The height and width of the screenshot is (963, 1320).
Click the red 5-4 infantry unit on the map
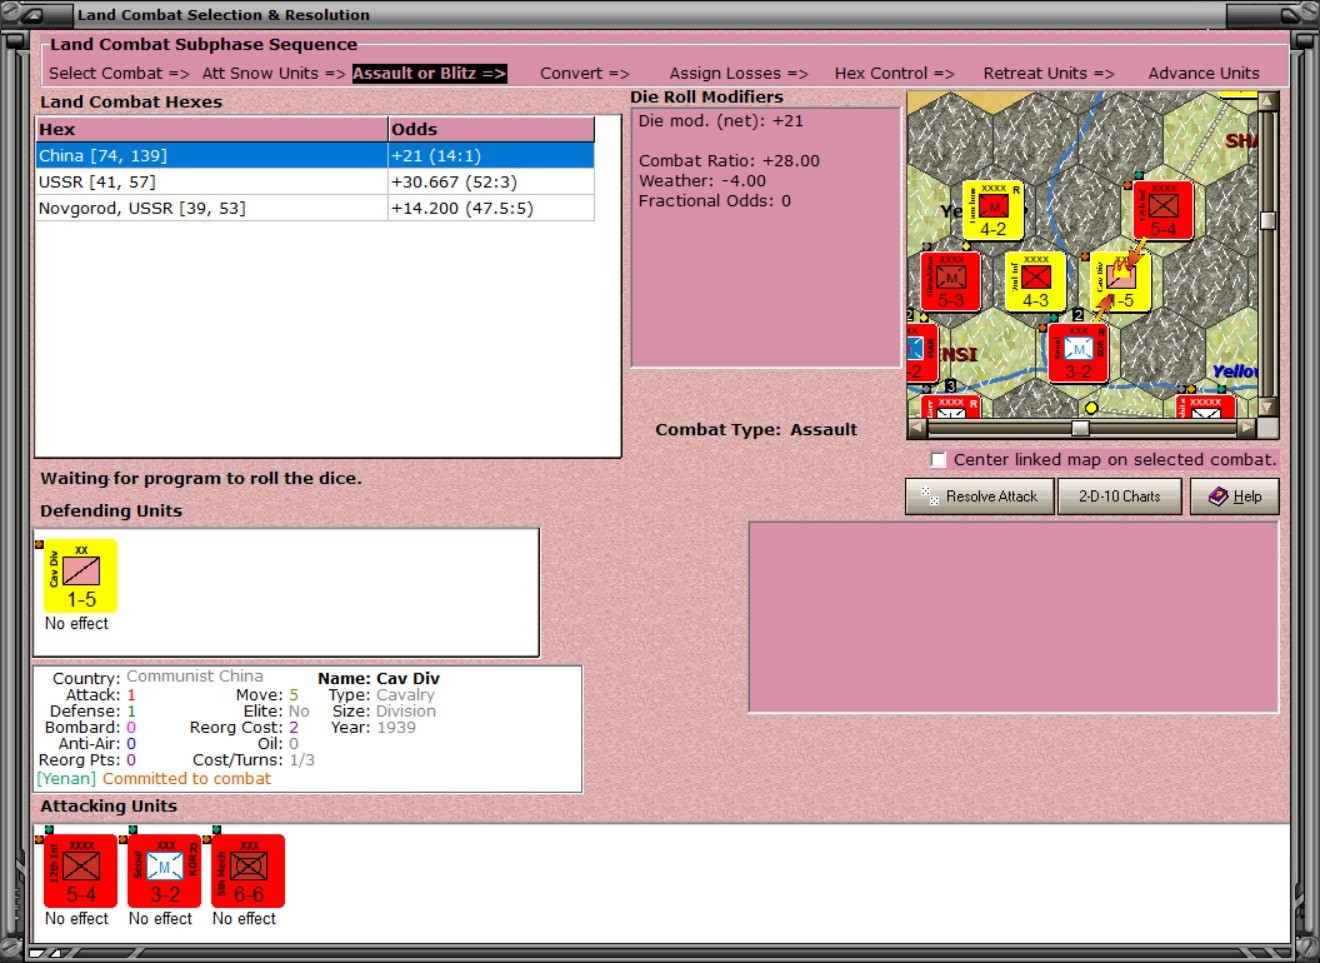[1163, 210]
